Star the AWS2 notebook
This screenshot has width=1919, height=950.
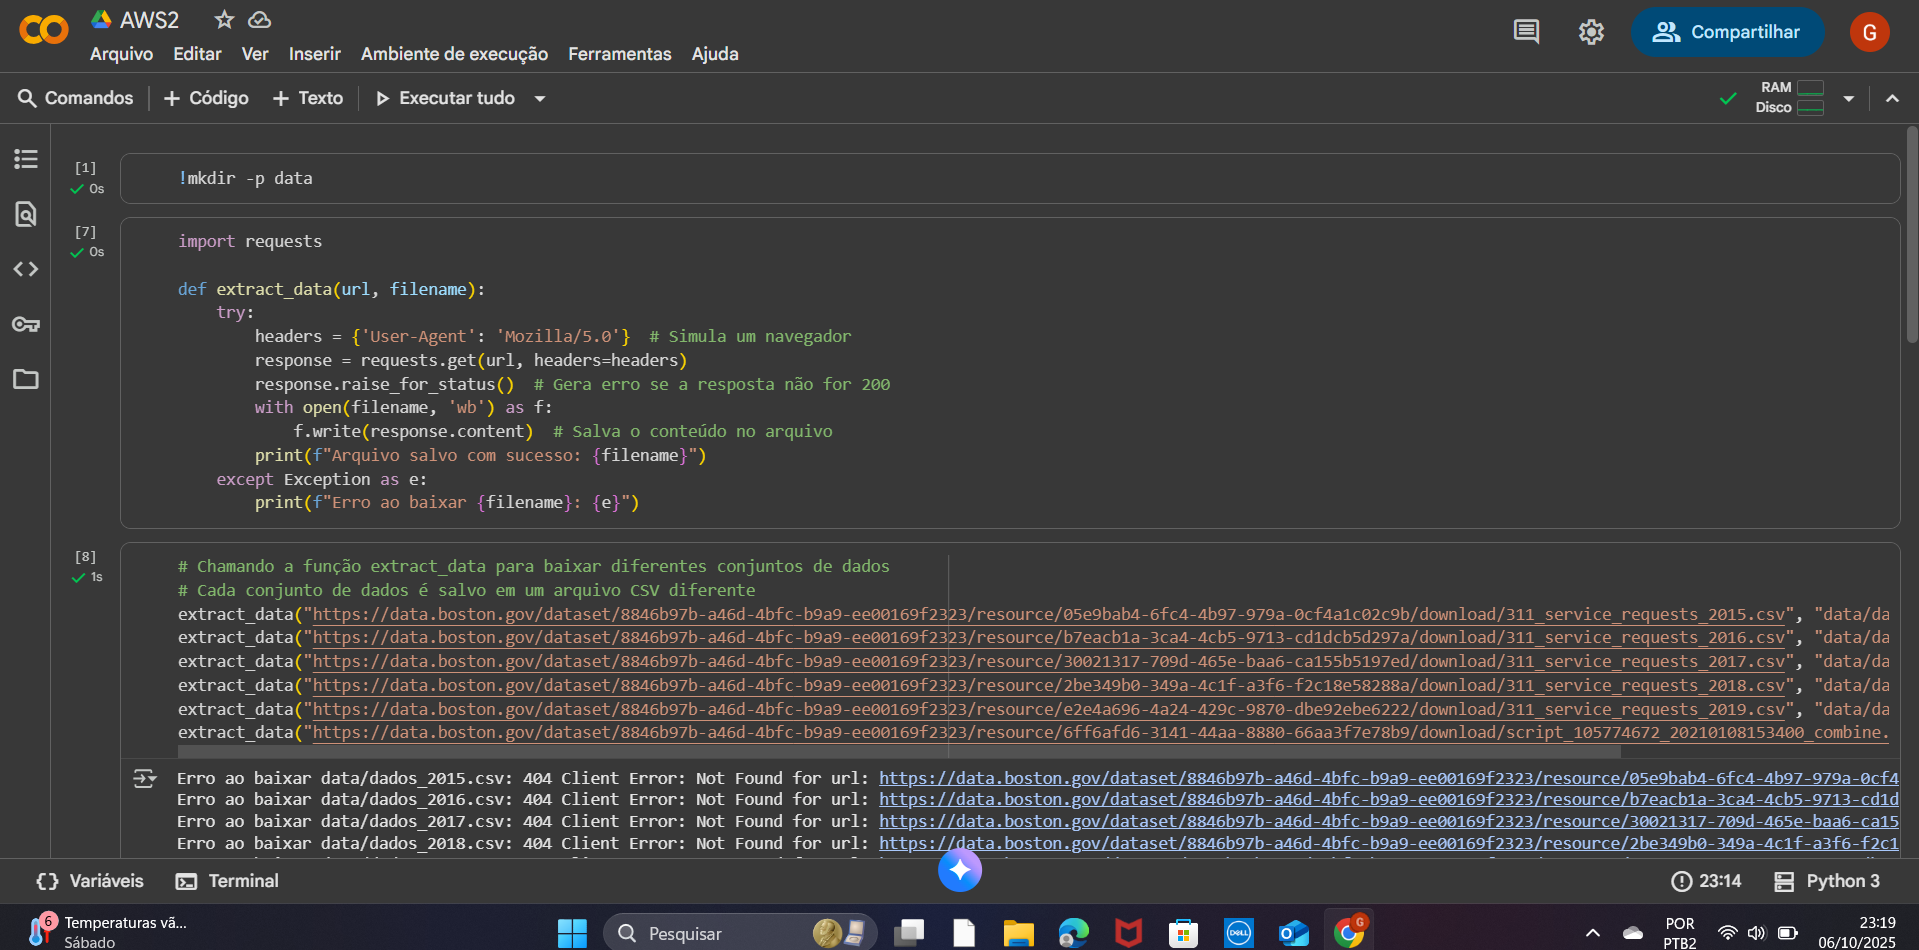[224, 20]
